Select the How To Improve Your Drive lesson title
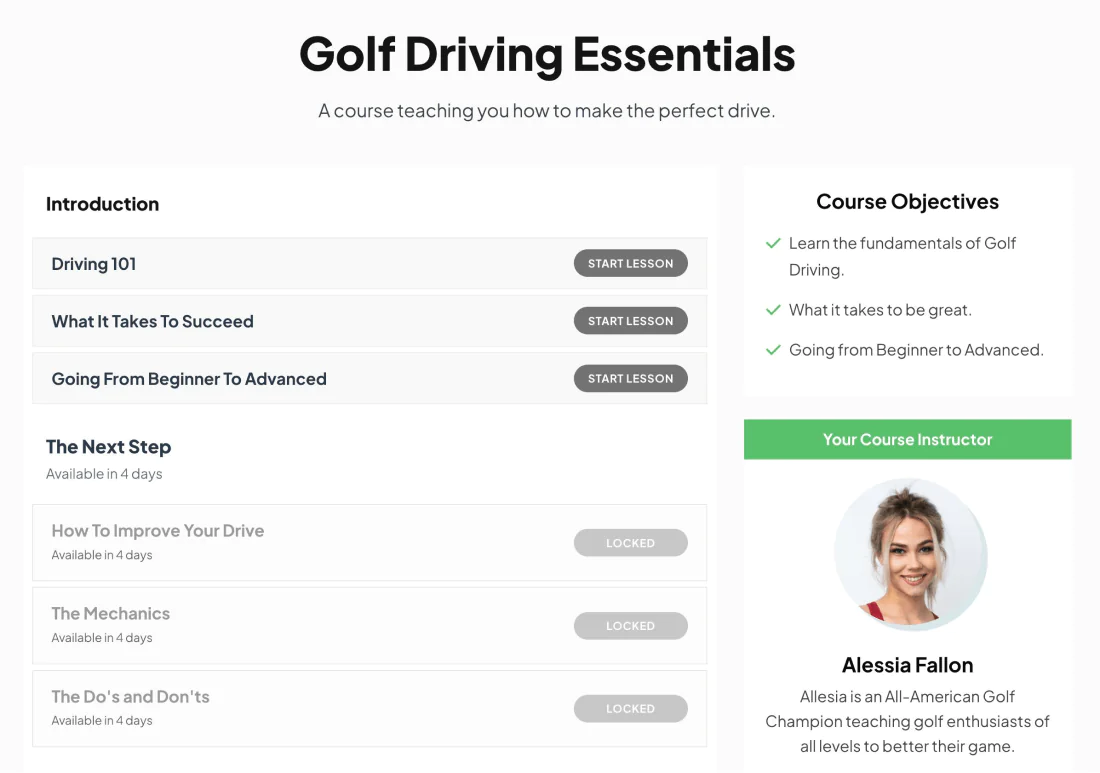The height and width of the screenshot is (773, 1100). 158,531
